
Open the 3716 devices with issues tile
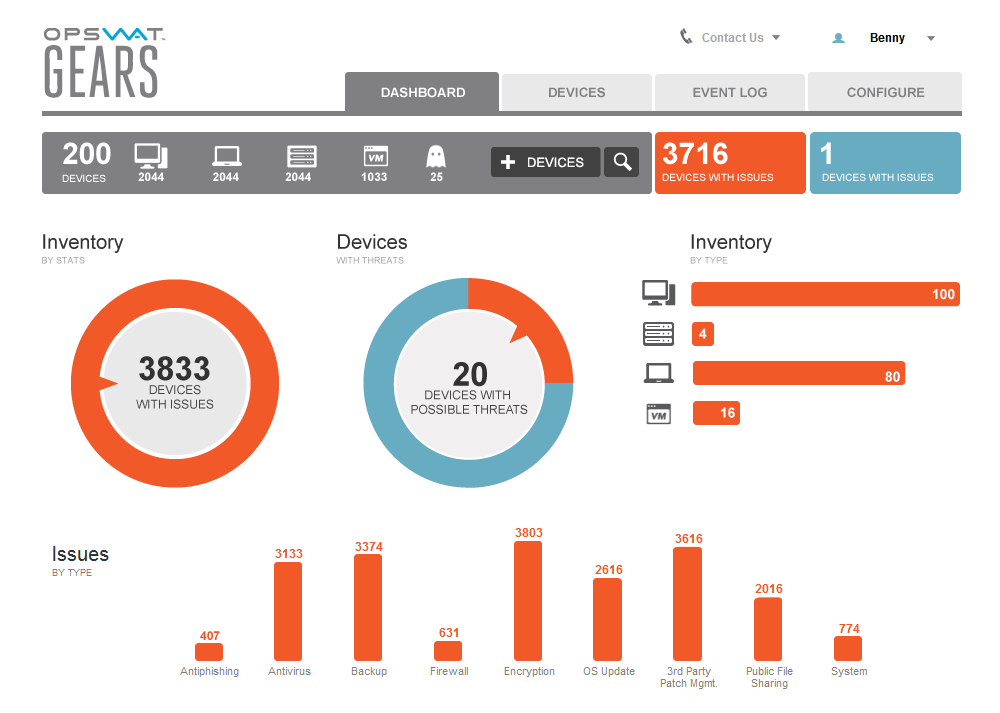coord(730,163)
